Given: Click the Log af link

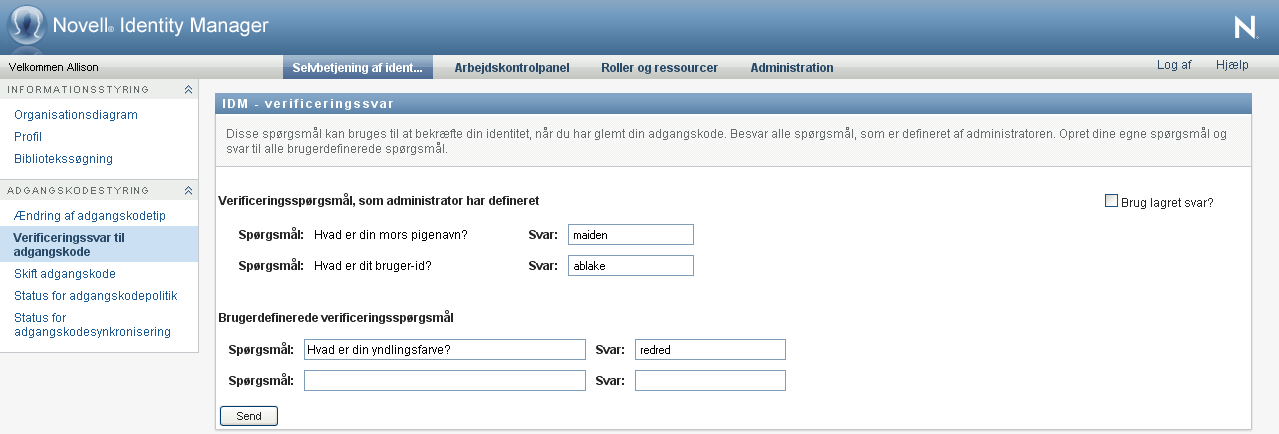Looking at the screenshot, I should pyautogui.click(x=1173, y=65).
